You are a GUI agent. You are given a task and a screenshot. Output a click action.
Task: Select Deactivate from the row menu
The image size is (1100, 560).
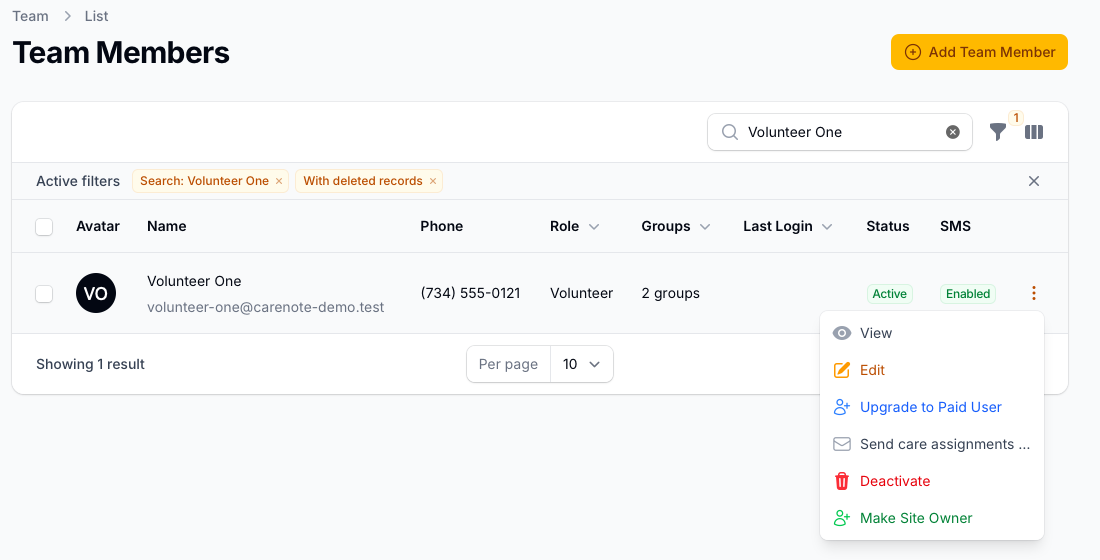coord(932,481)
